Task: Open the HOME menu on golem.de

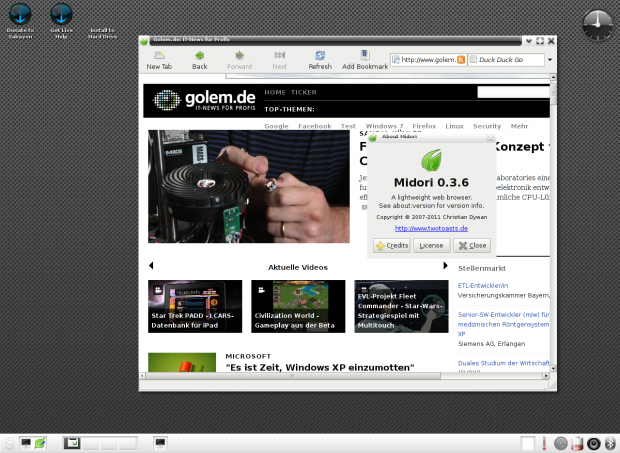Action: coord(275,92)
